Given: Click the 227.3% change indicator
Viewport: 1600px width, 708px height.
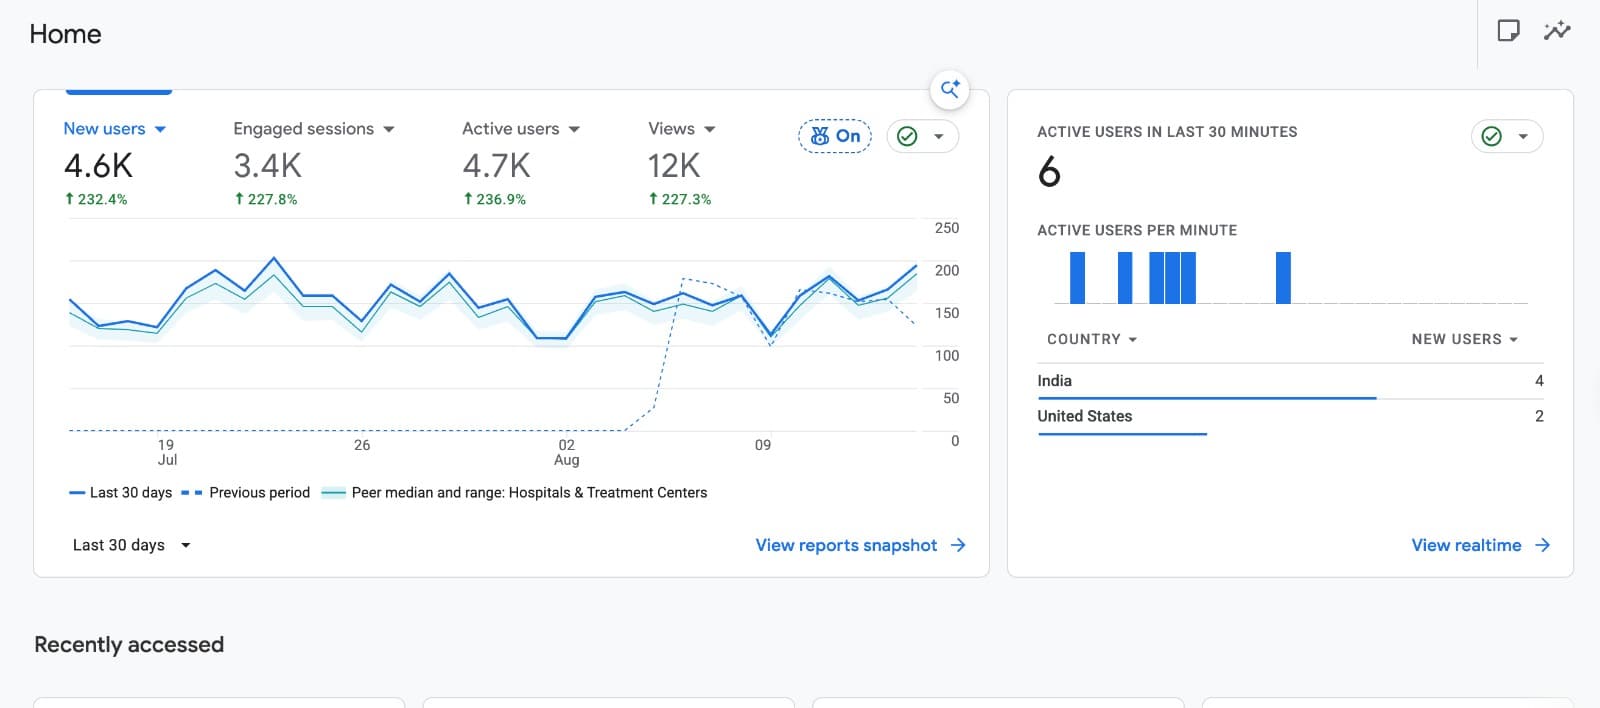Looking at the screenshot, I should (680, 199).
